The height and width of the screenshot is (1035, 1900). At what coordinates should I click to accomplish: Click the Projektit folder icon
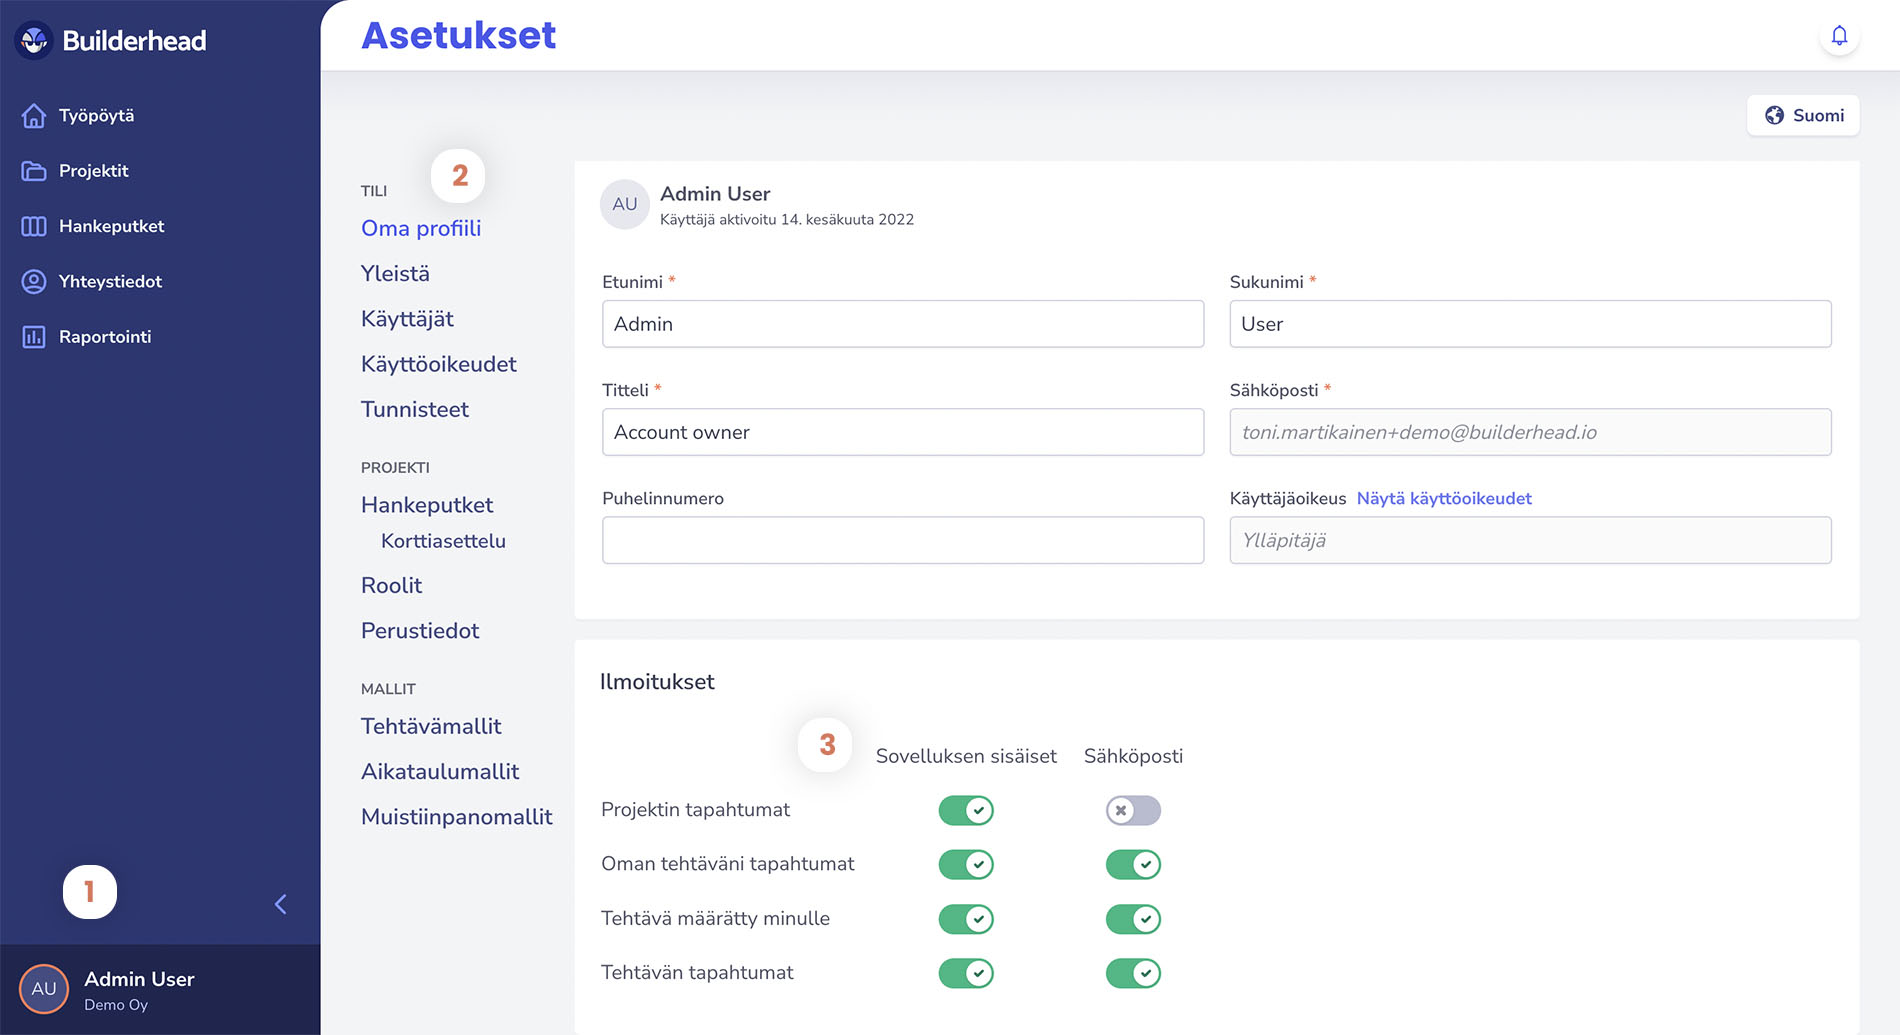coord(34,171)
